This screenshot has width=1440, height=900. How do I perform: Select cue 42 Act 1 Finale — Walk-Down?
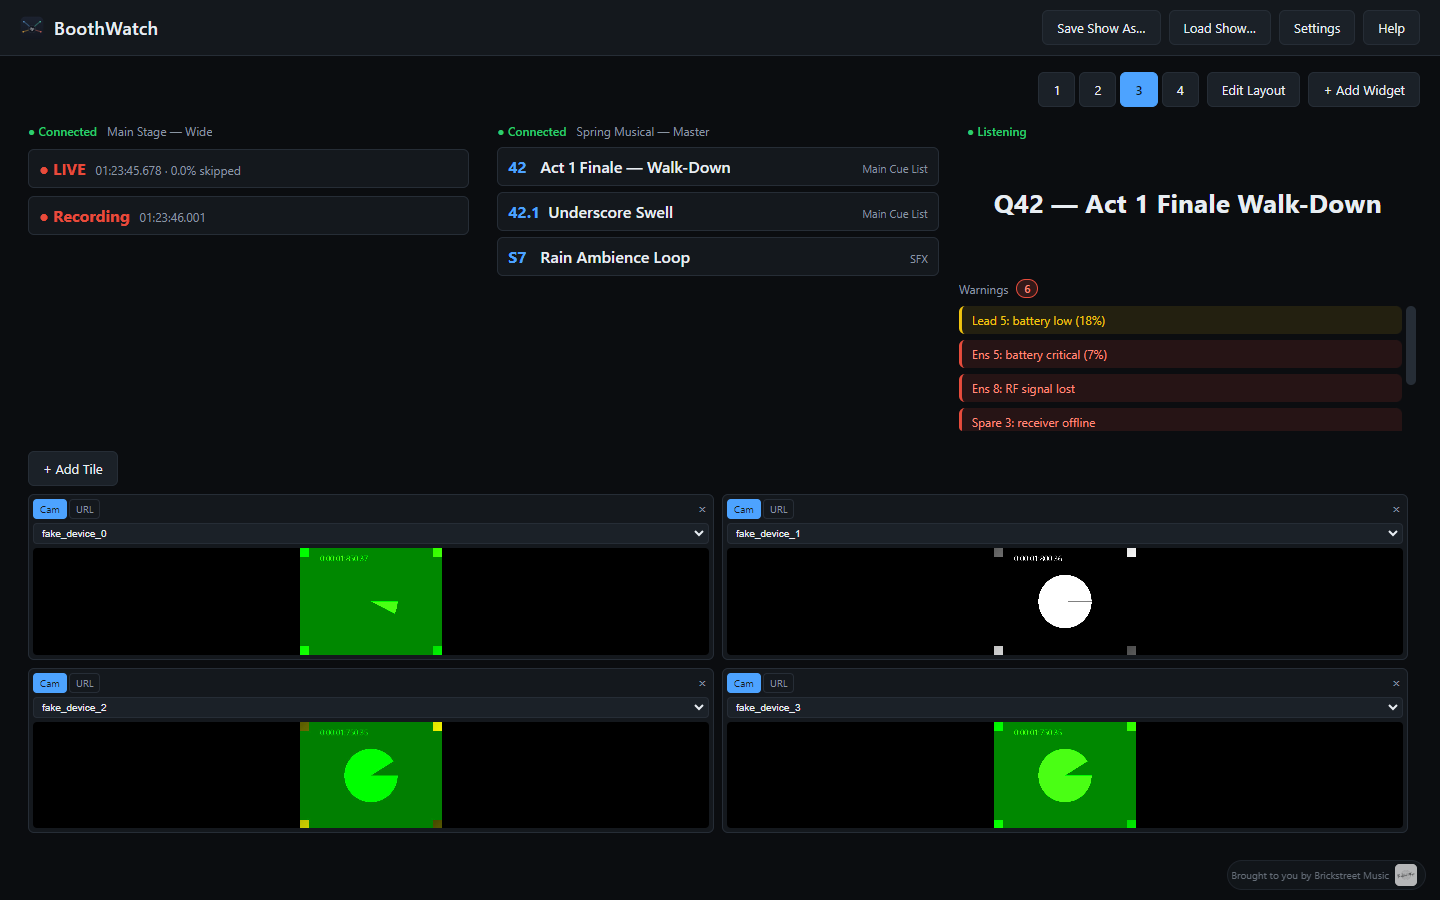coord(718,167)
